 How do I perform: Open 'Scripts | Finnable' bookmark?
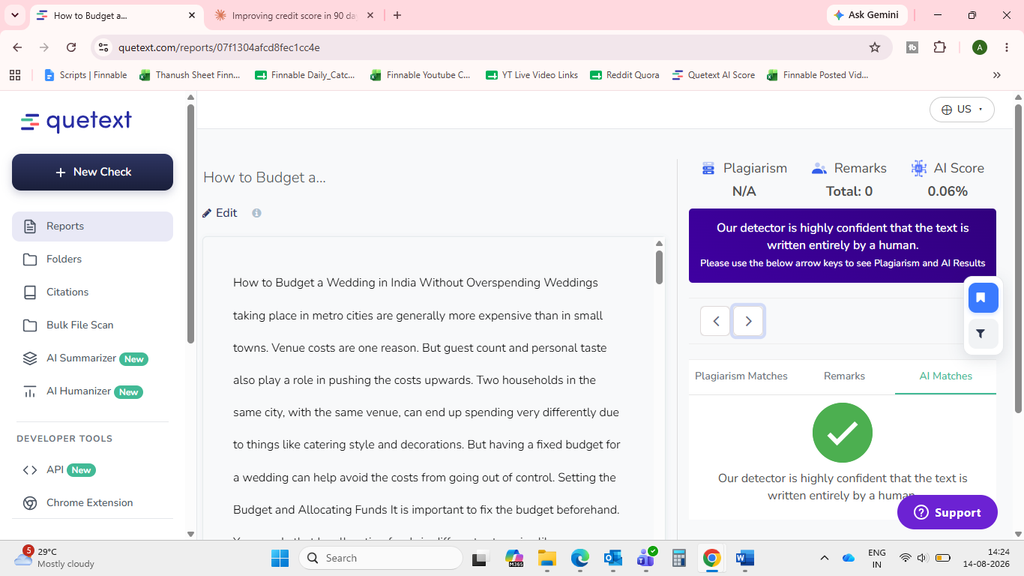coord(85,75)
